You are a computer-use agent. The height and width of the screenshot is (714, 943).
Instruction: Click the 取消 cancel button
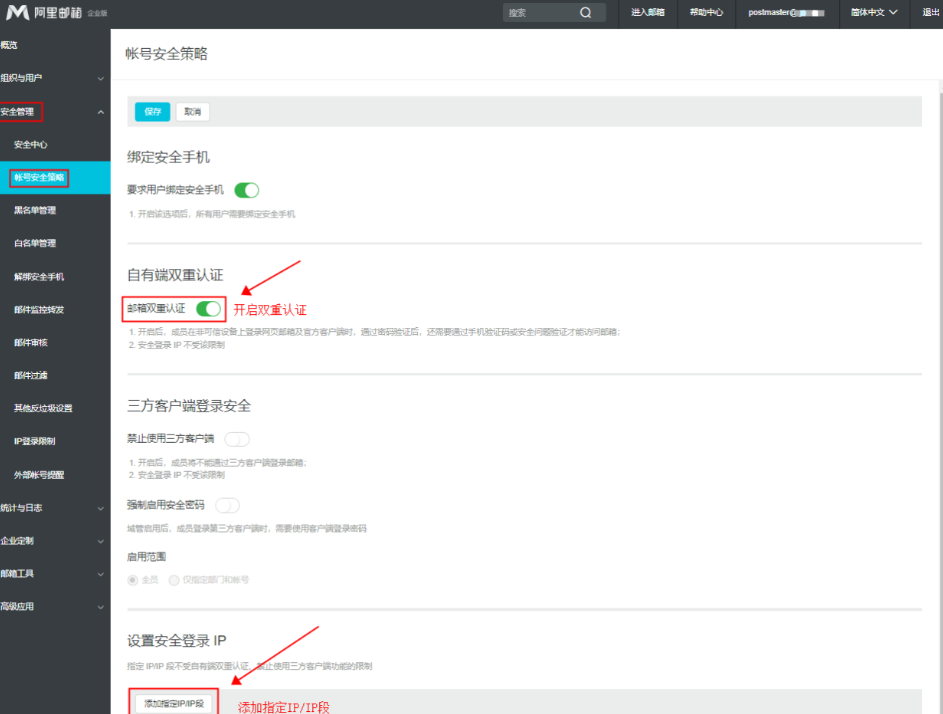192,112
